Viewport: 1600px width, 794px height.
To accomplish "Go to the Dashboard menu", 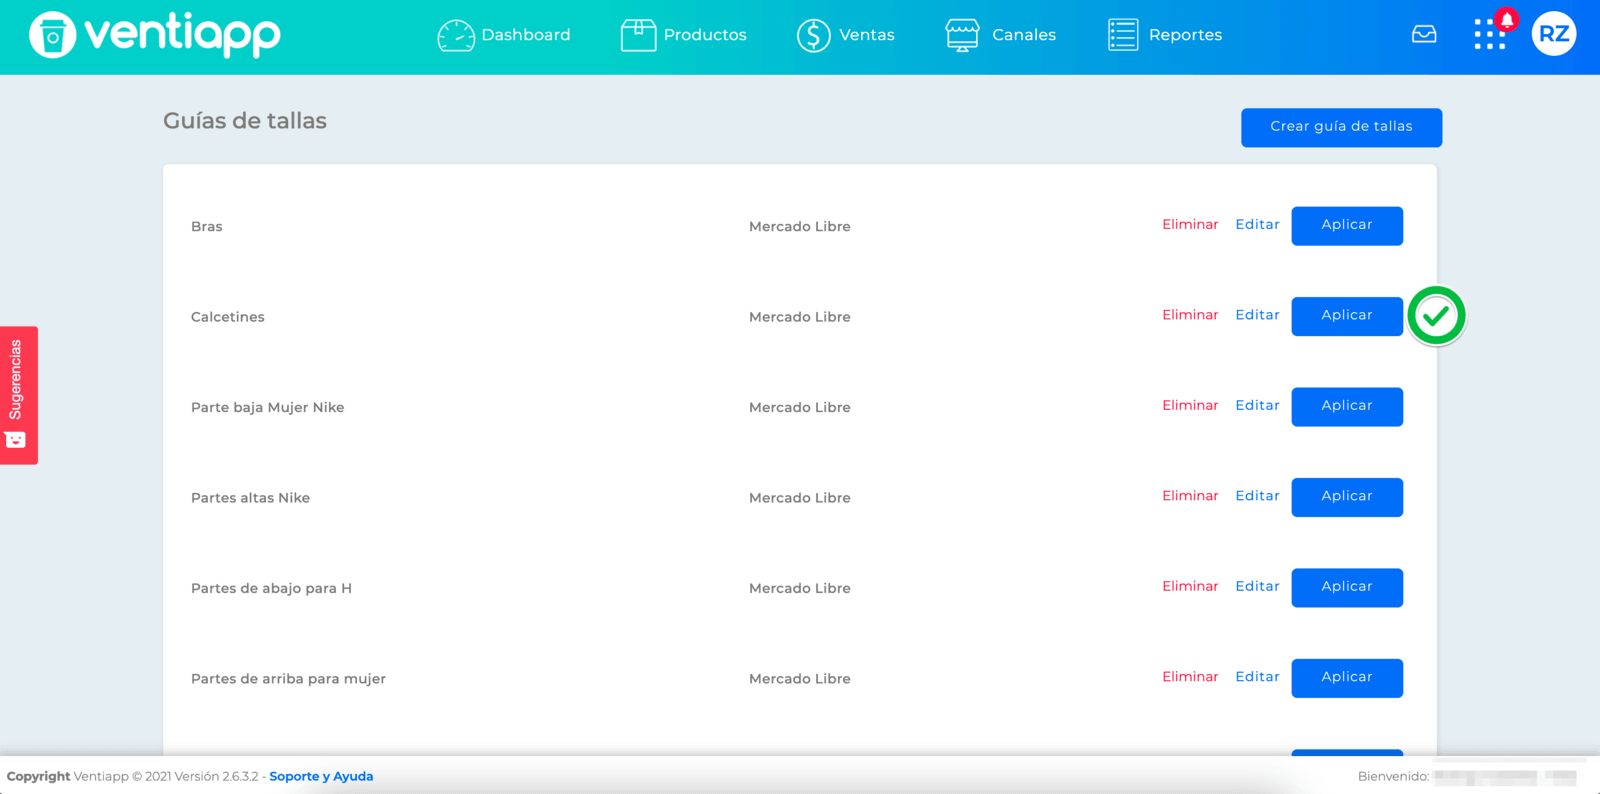I will [526, 35].
